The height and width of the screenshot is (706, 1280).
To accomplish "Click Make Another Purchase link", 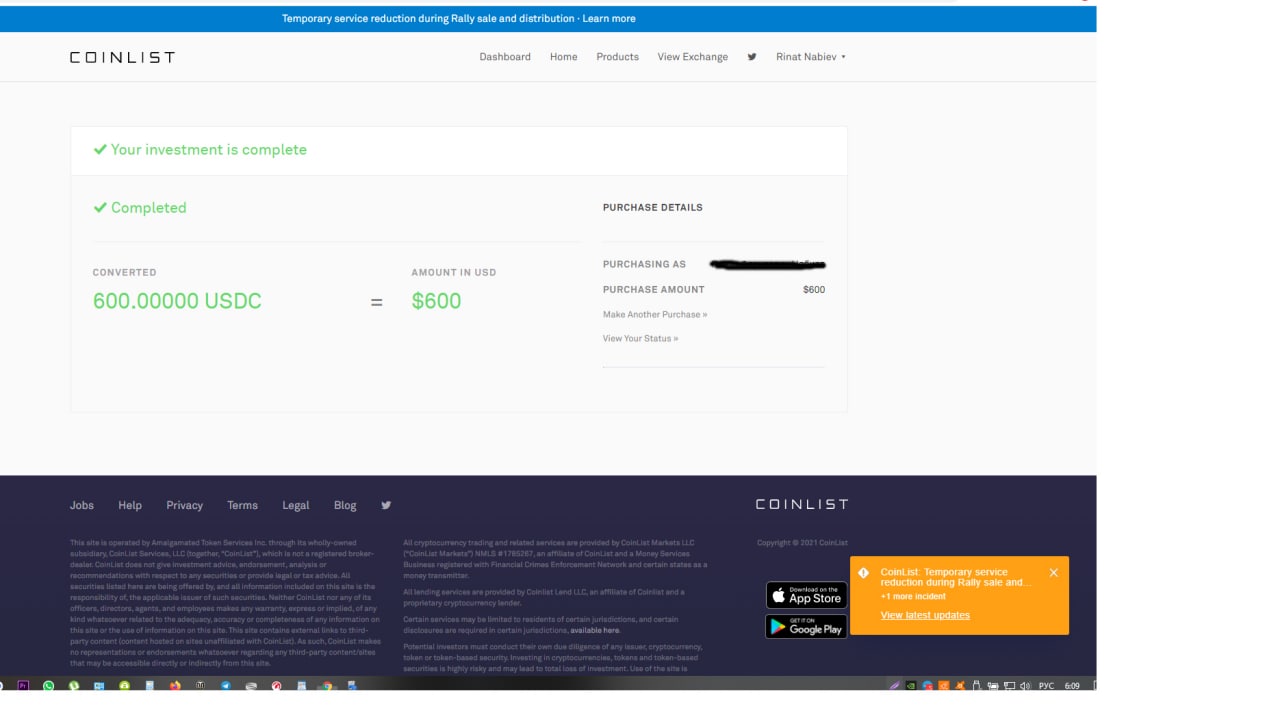I will click(x=655, y=314).
